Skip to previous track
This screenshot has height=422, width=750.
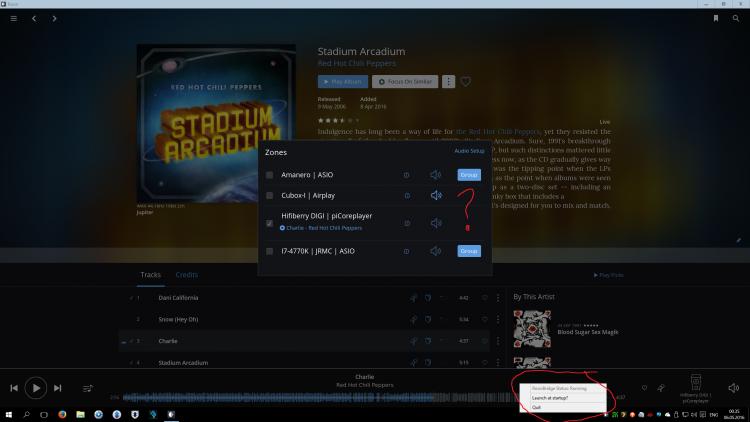coord(14,388)
